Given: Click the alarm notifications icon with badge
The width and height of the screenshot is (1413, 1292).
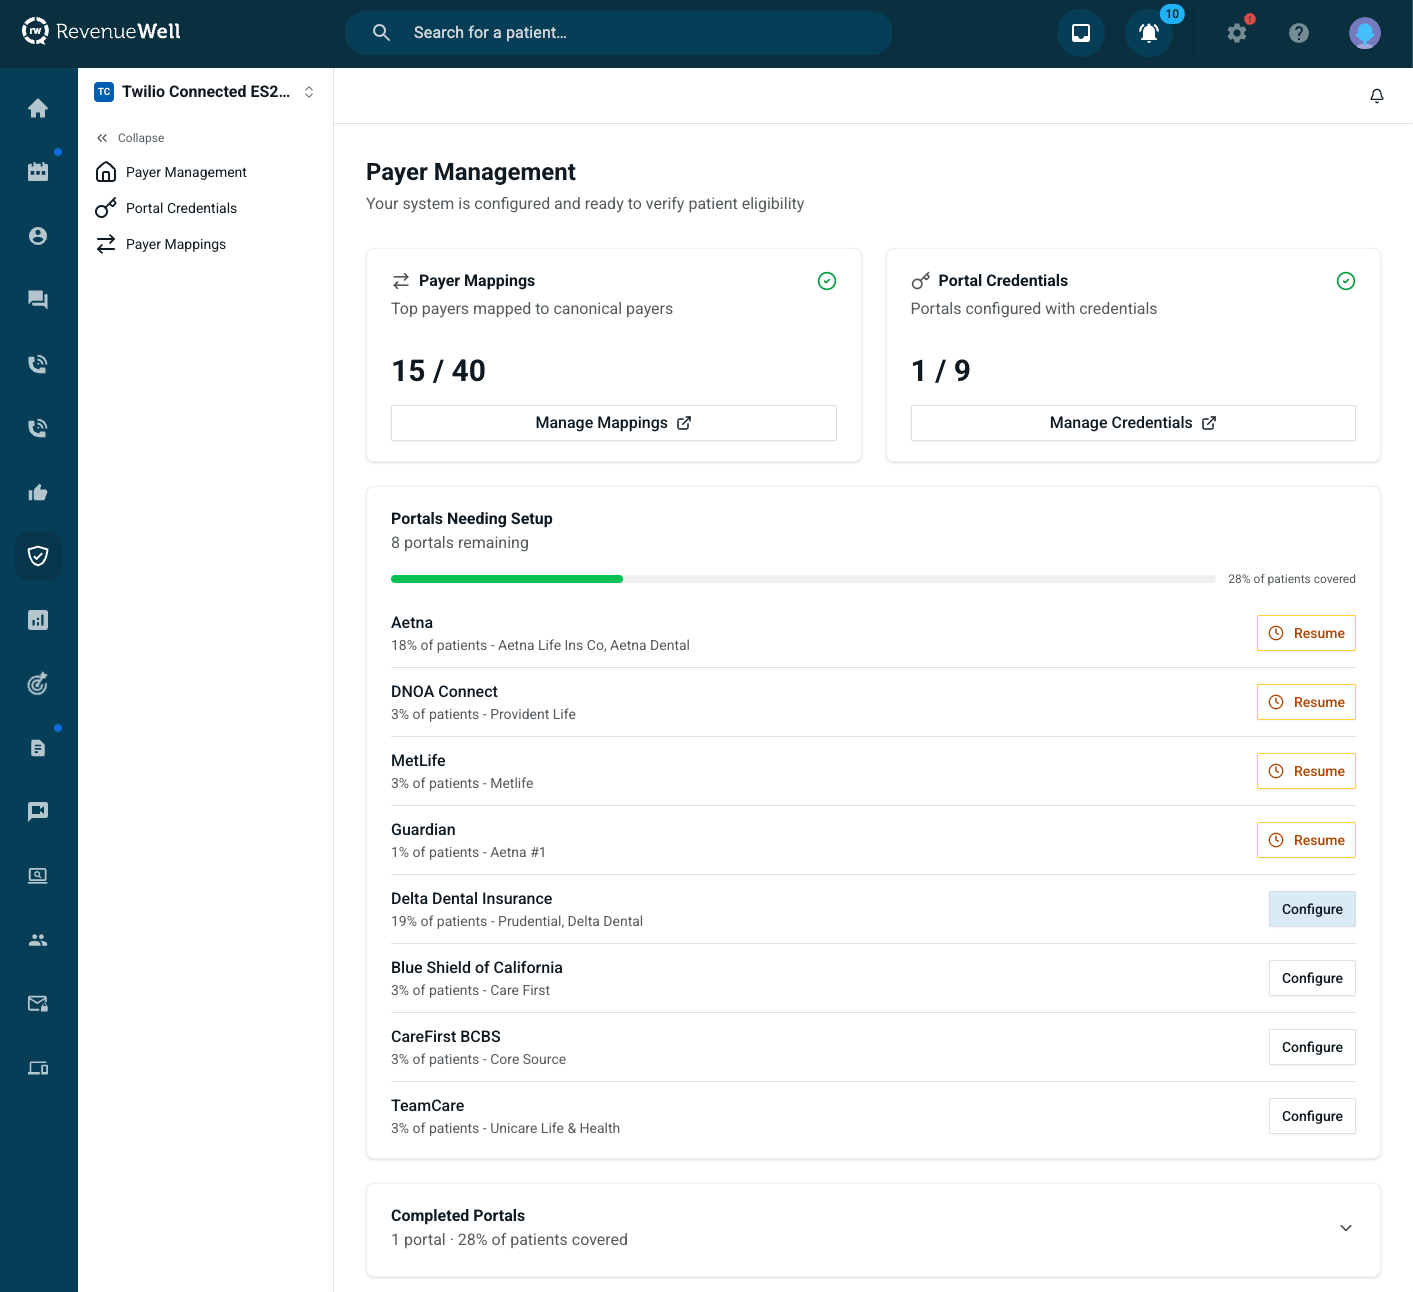Looking at the screenshot, I should [1149, 33].
